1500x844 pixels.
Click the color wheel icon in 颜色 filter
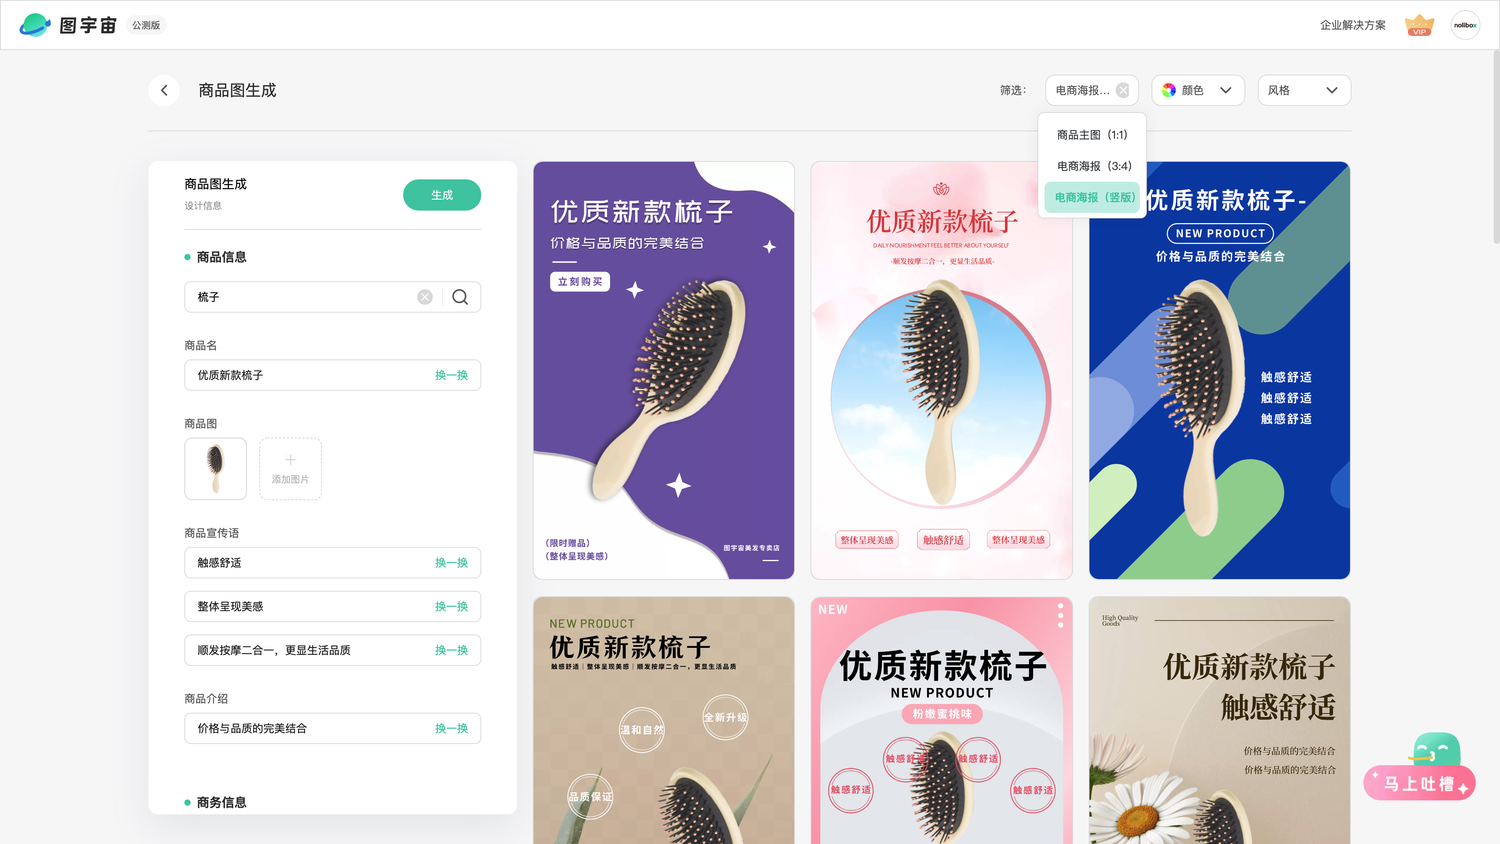point(1169,90)
